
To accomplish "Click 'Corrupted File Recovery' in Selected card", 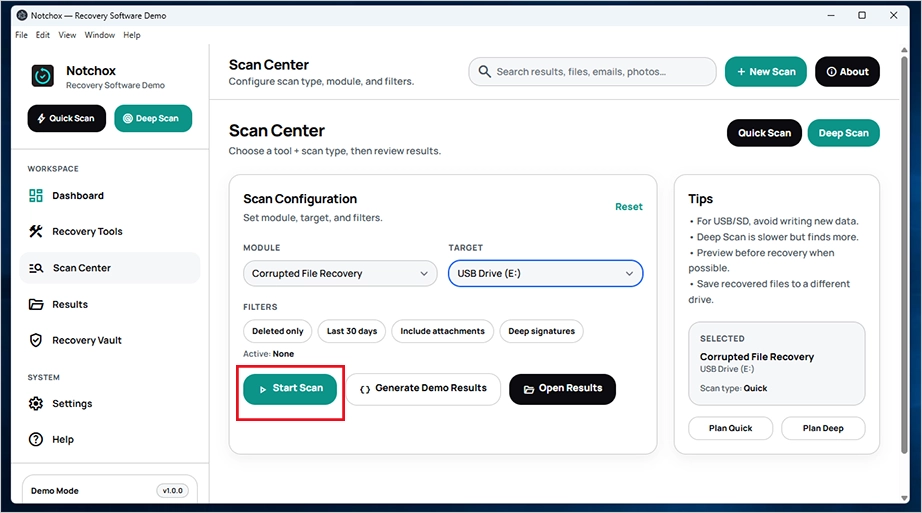I will (757, 357).
